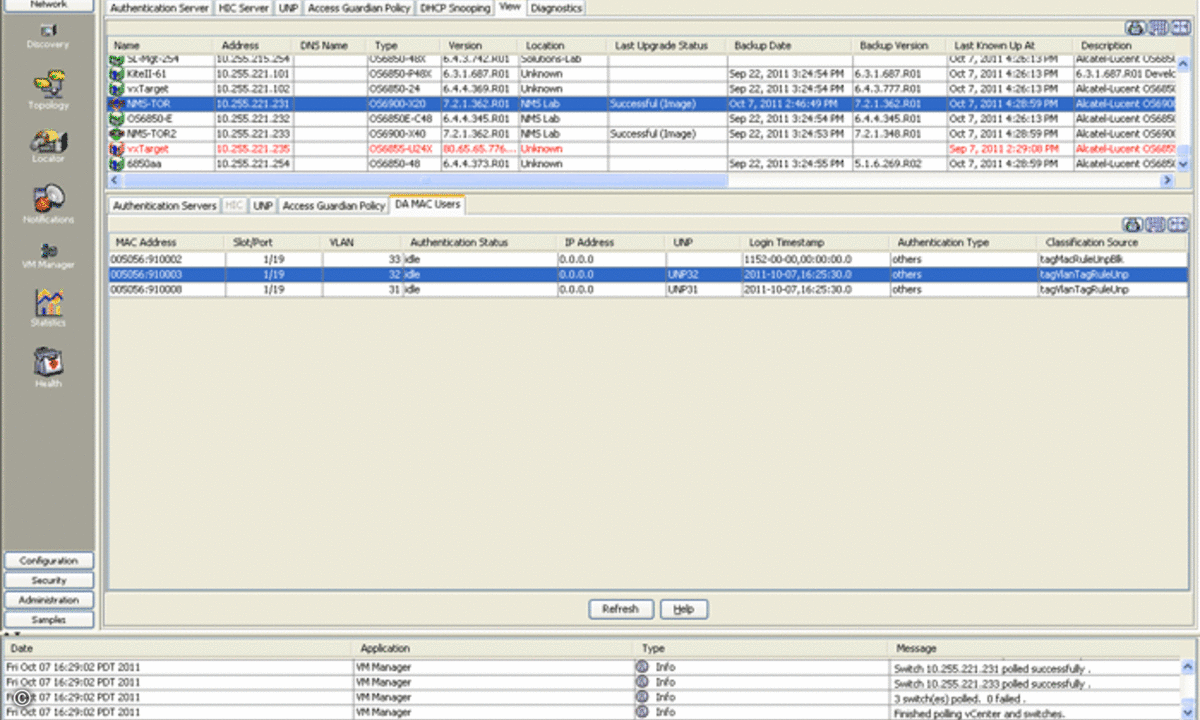Select the View tab
Image resolution: width=1200 pixels, height=720 pixels.
pos(510,7)
